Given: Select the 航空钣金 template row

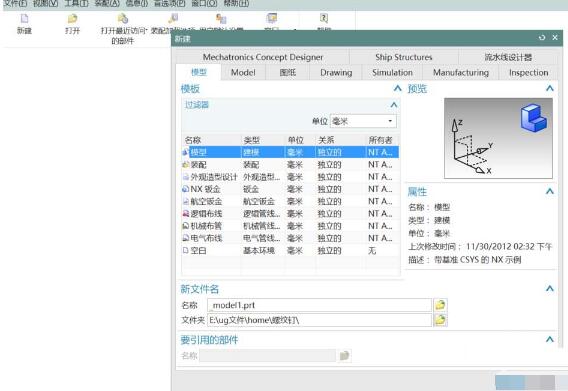Looking at the screenshot, I should [290, 201].
